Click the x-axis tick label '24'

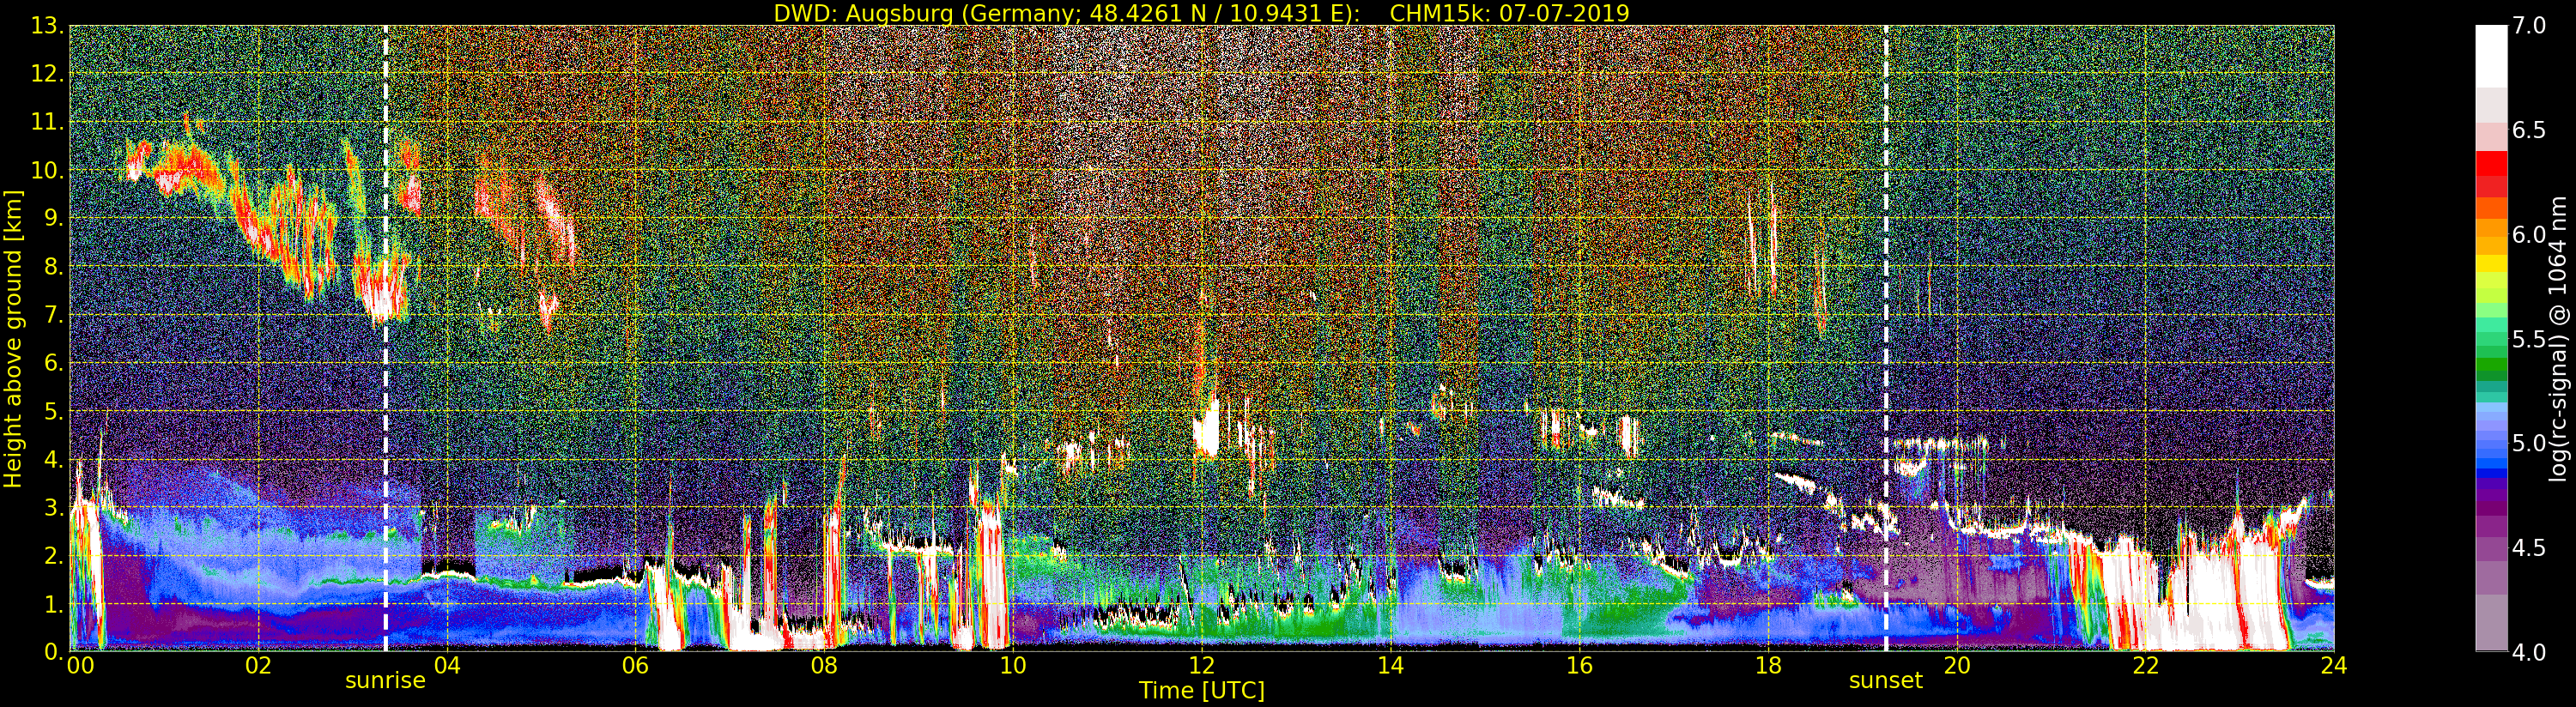tap(2334, 666)
